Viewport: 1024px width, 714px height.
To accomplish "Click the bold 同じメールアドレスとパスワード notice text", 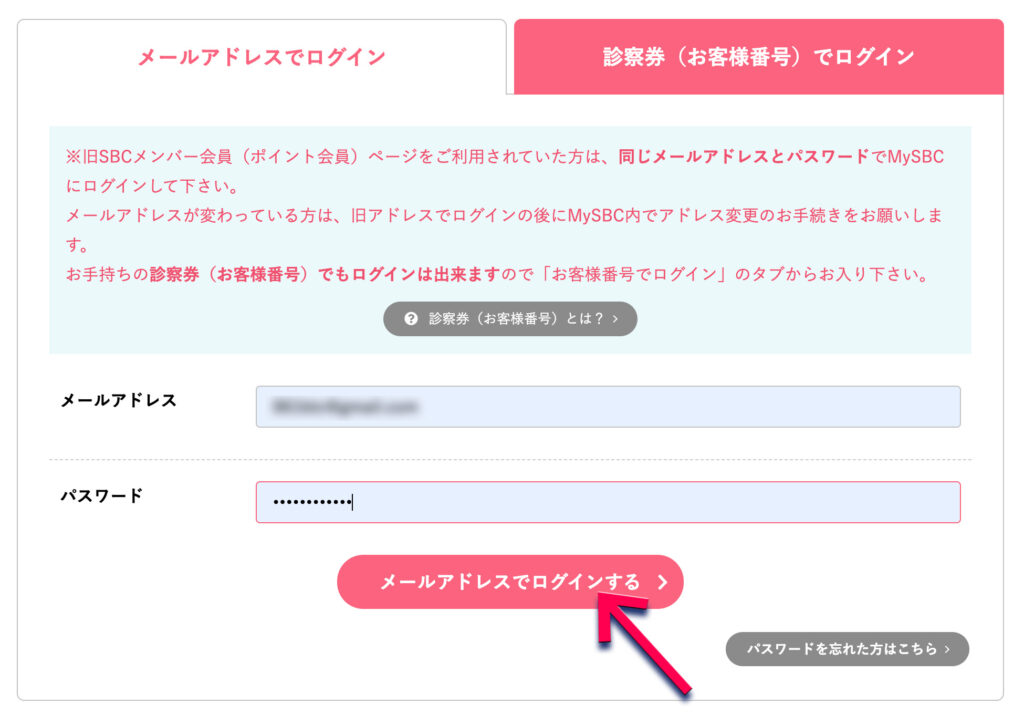I will coord(744,157).
